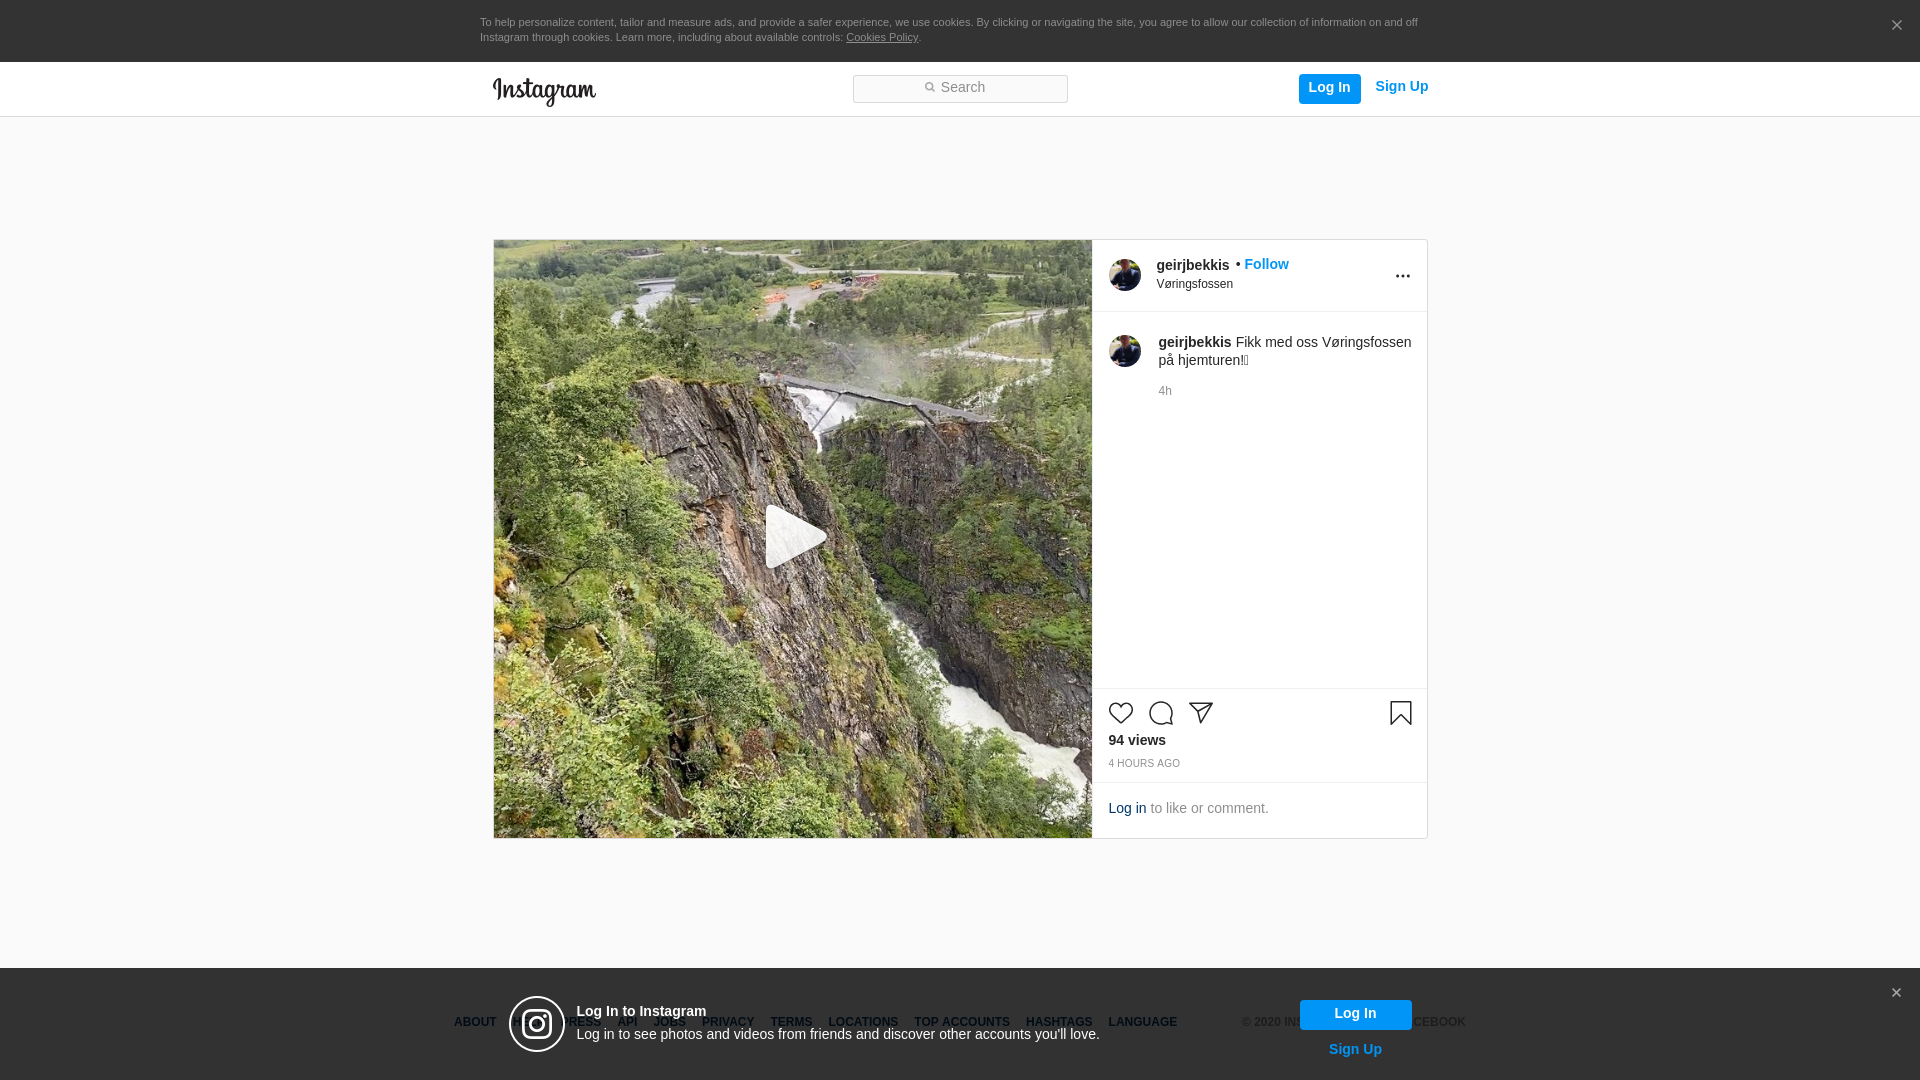This screenshot has width=1920, height=1080.
Task: Open the LOCATIONS footer link
Action: (863, 1022)
